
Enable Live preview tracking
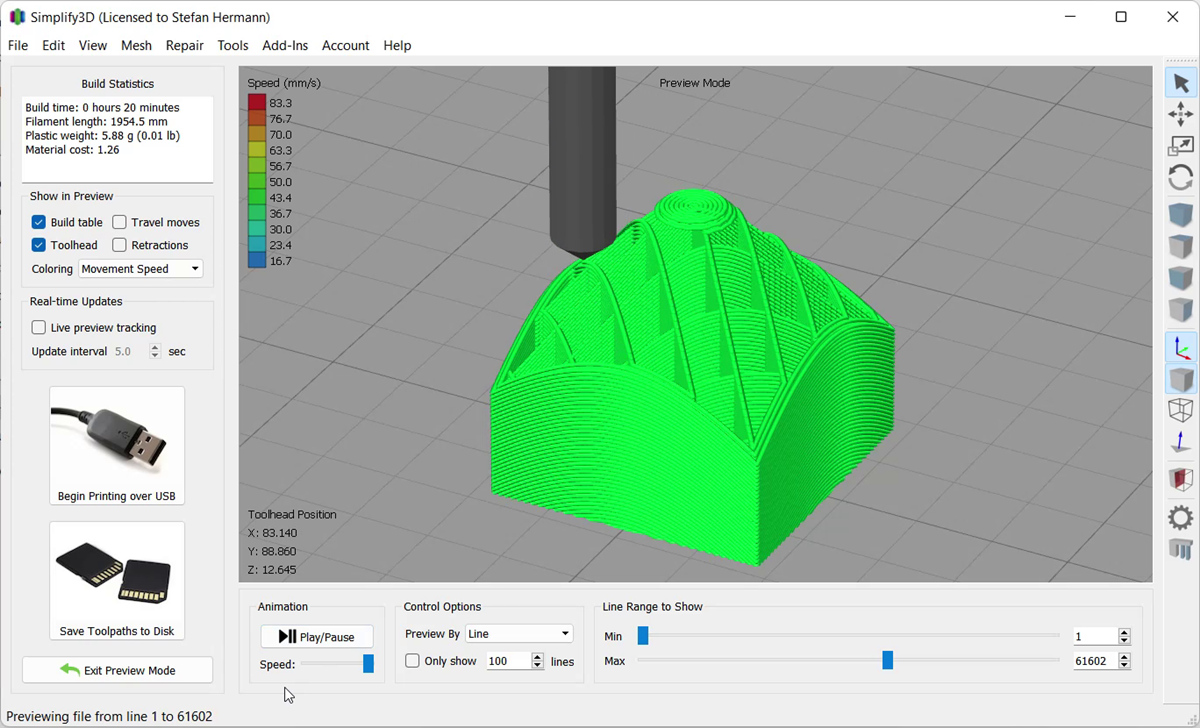(x=39, y=327)
